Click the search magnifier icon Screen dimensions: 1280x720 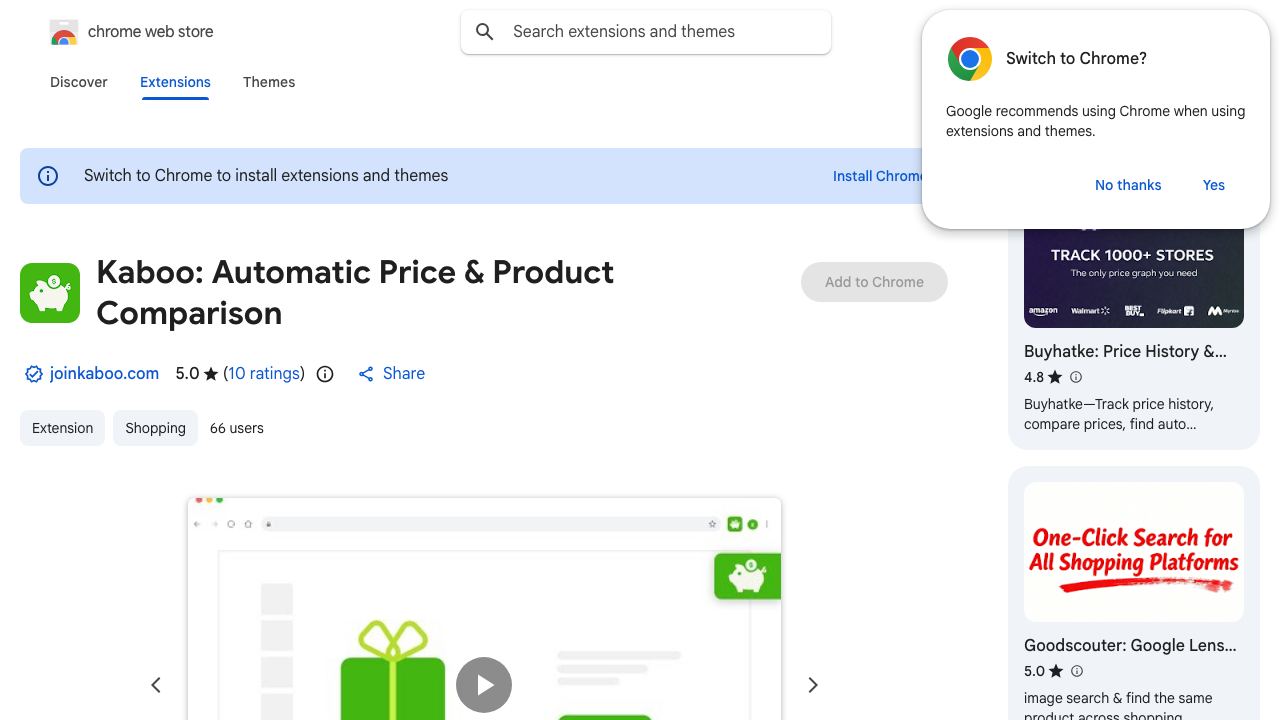click(485, 32)
